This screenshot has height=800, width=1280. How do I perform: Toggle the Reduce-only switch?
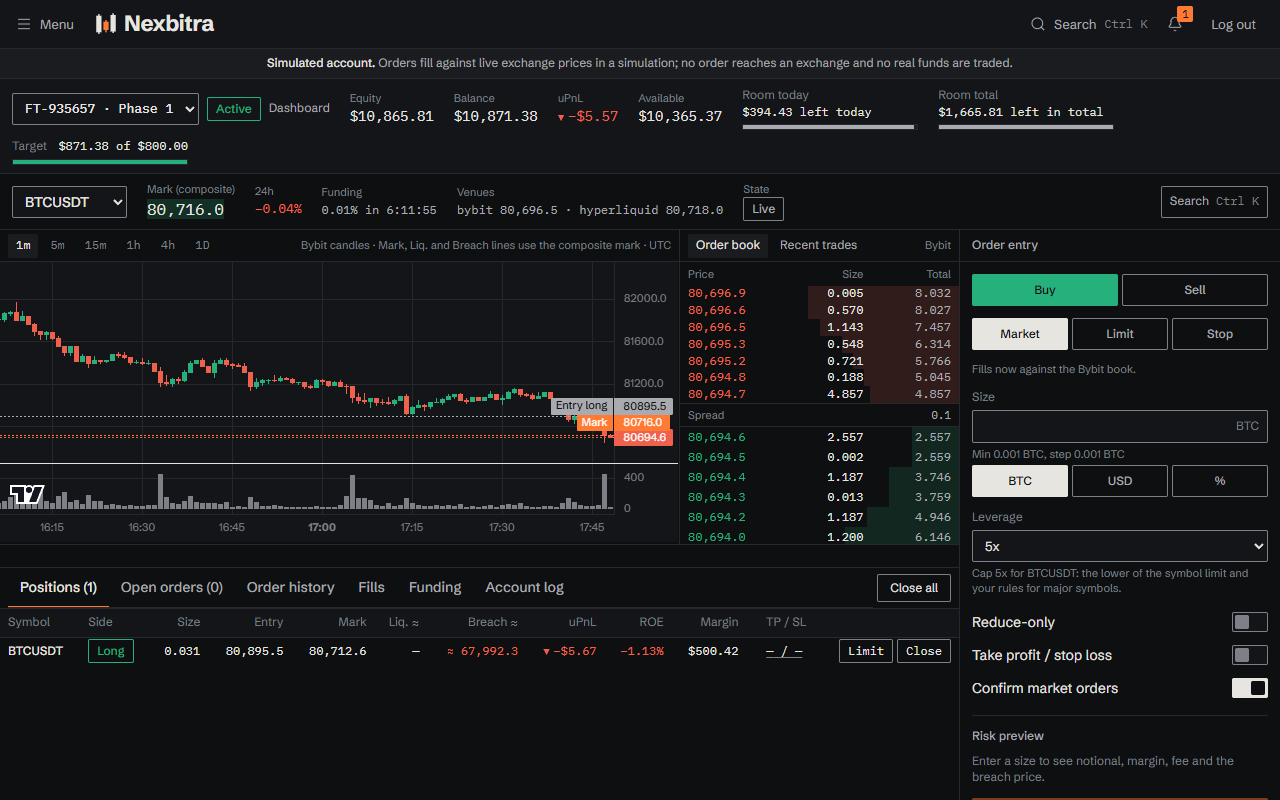[1250, 622]
